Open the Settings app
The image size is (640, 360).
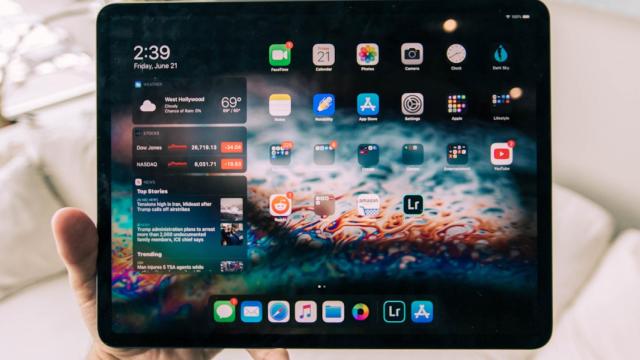pyautogui.click(x=412, y=104)
